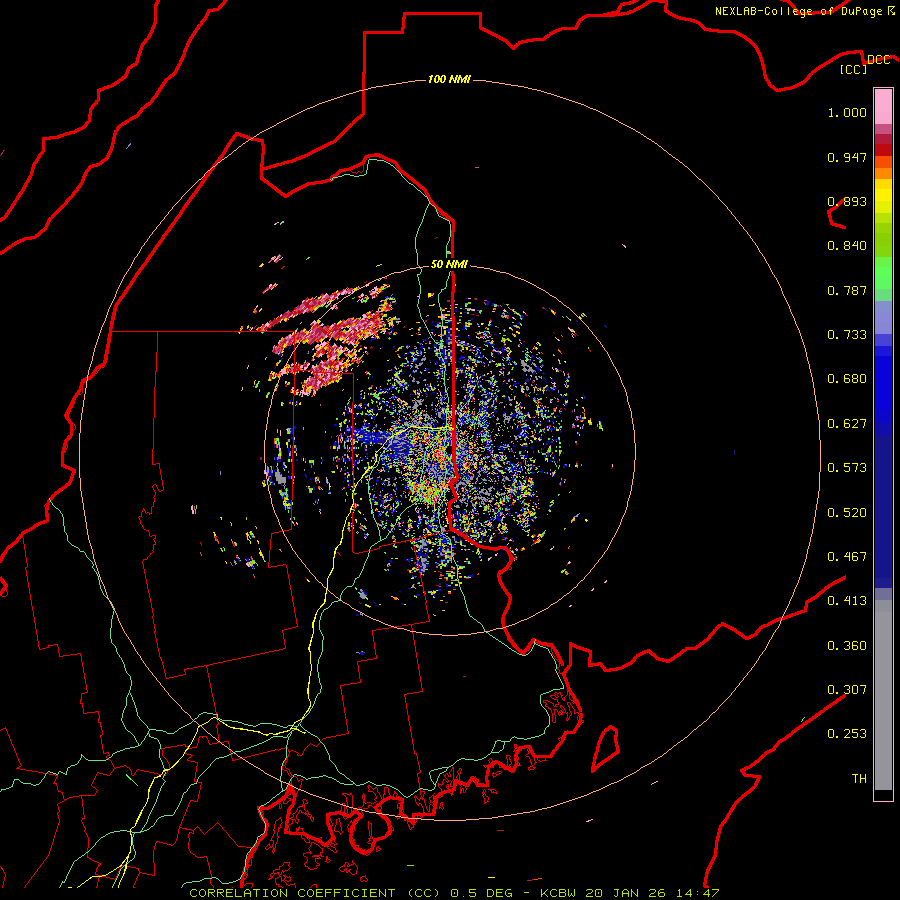Select the 0.520 legend value

[x=847, y=513]
